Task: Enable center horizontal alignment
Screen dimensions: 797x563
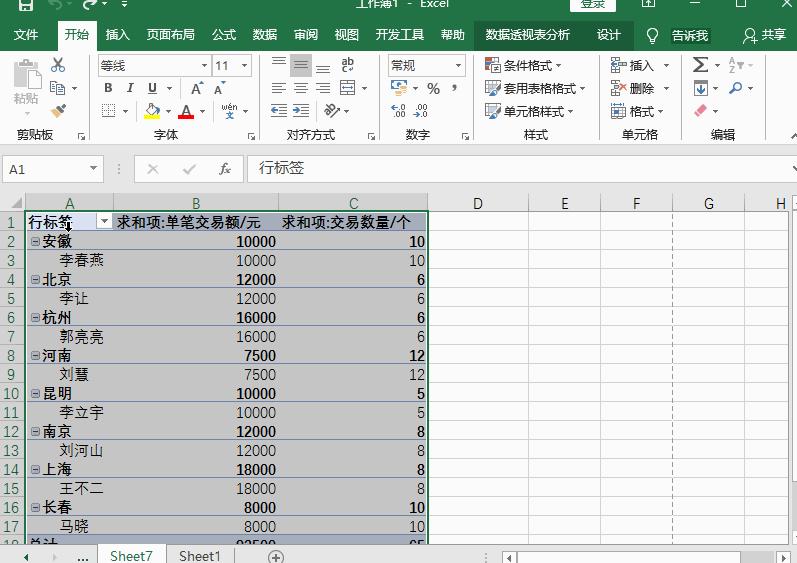Action: 301,89
